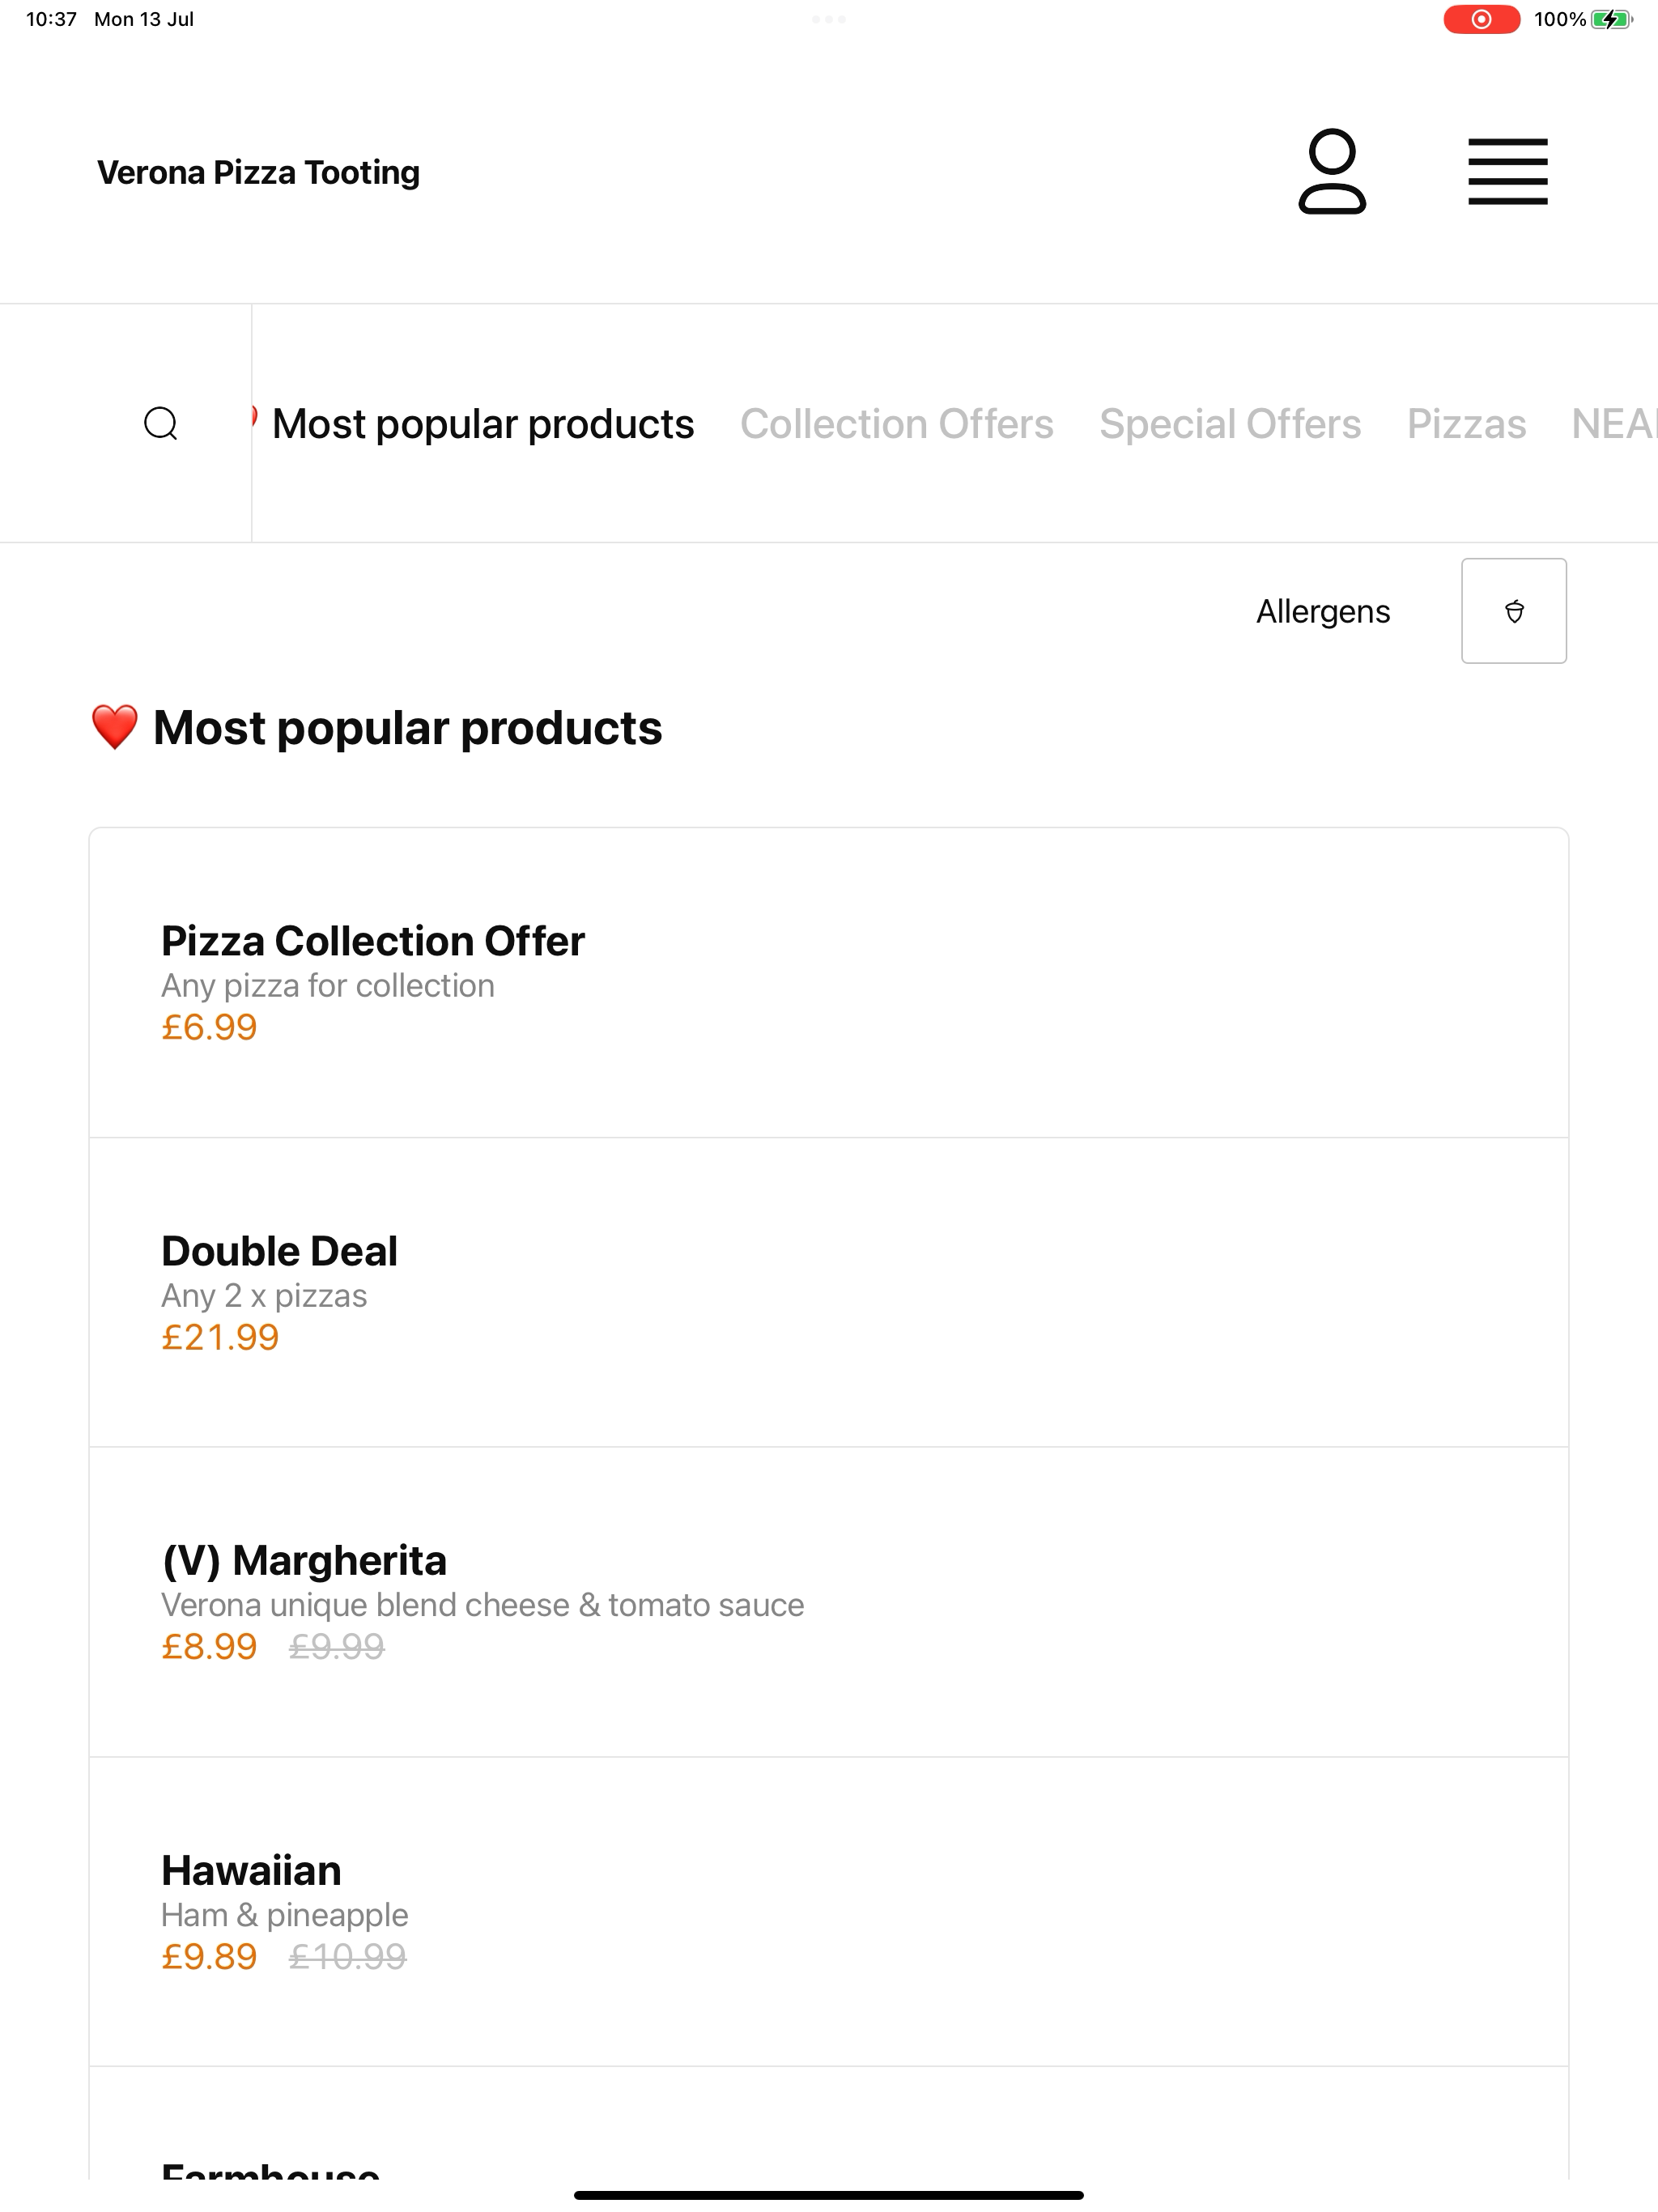Click the Verona Pizza Tooting title
Screen dimensions: 1658x2212
coord(258,172)
